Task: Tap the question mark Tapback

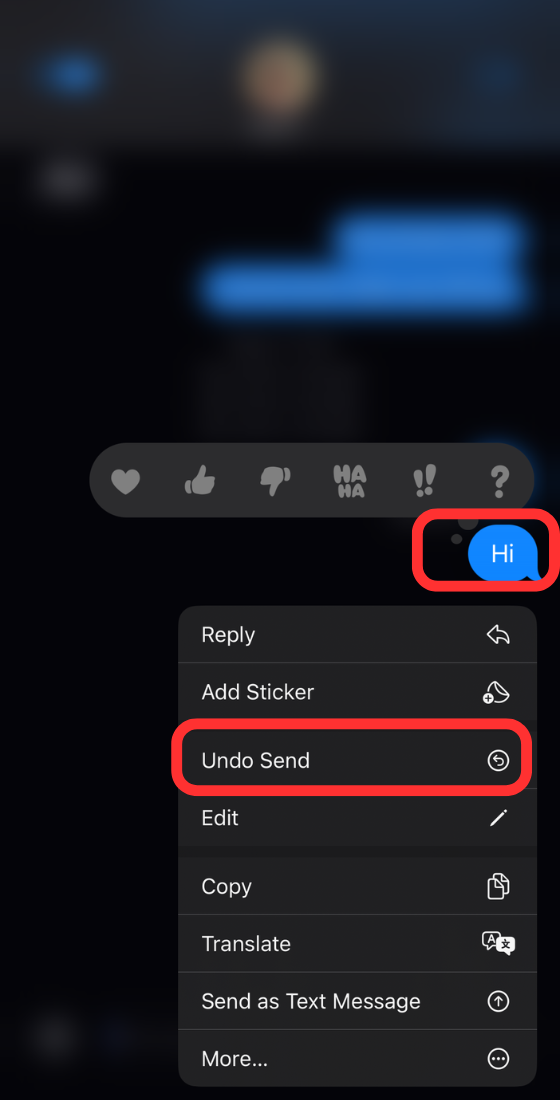Action: (498, 481)
